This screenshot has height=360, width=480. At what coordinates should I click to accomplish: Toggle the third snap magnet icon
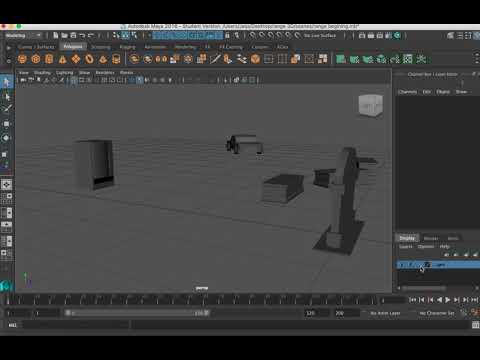pos(271,35)
